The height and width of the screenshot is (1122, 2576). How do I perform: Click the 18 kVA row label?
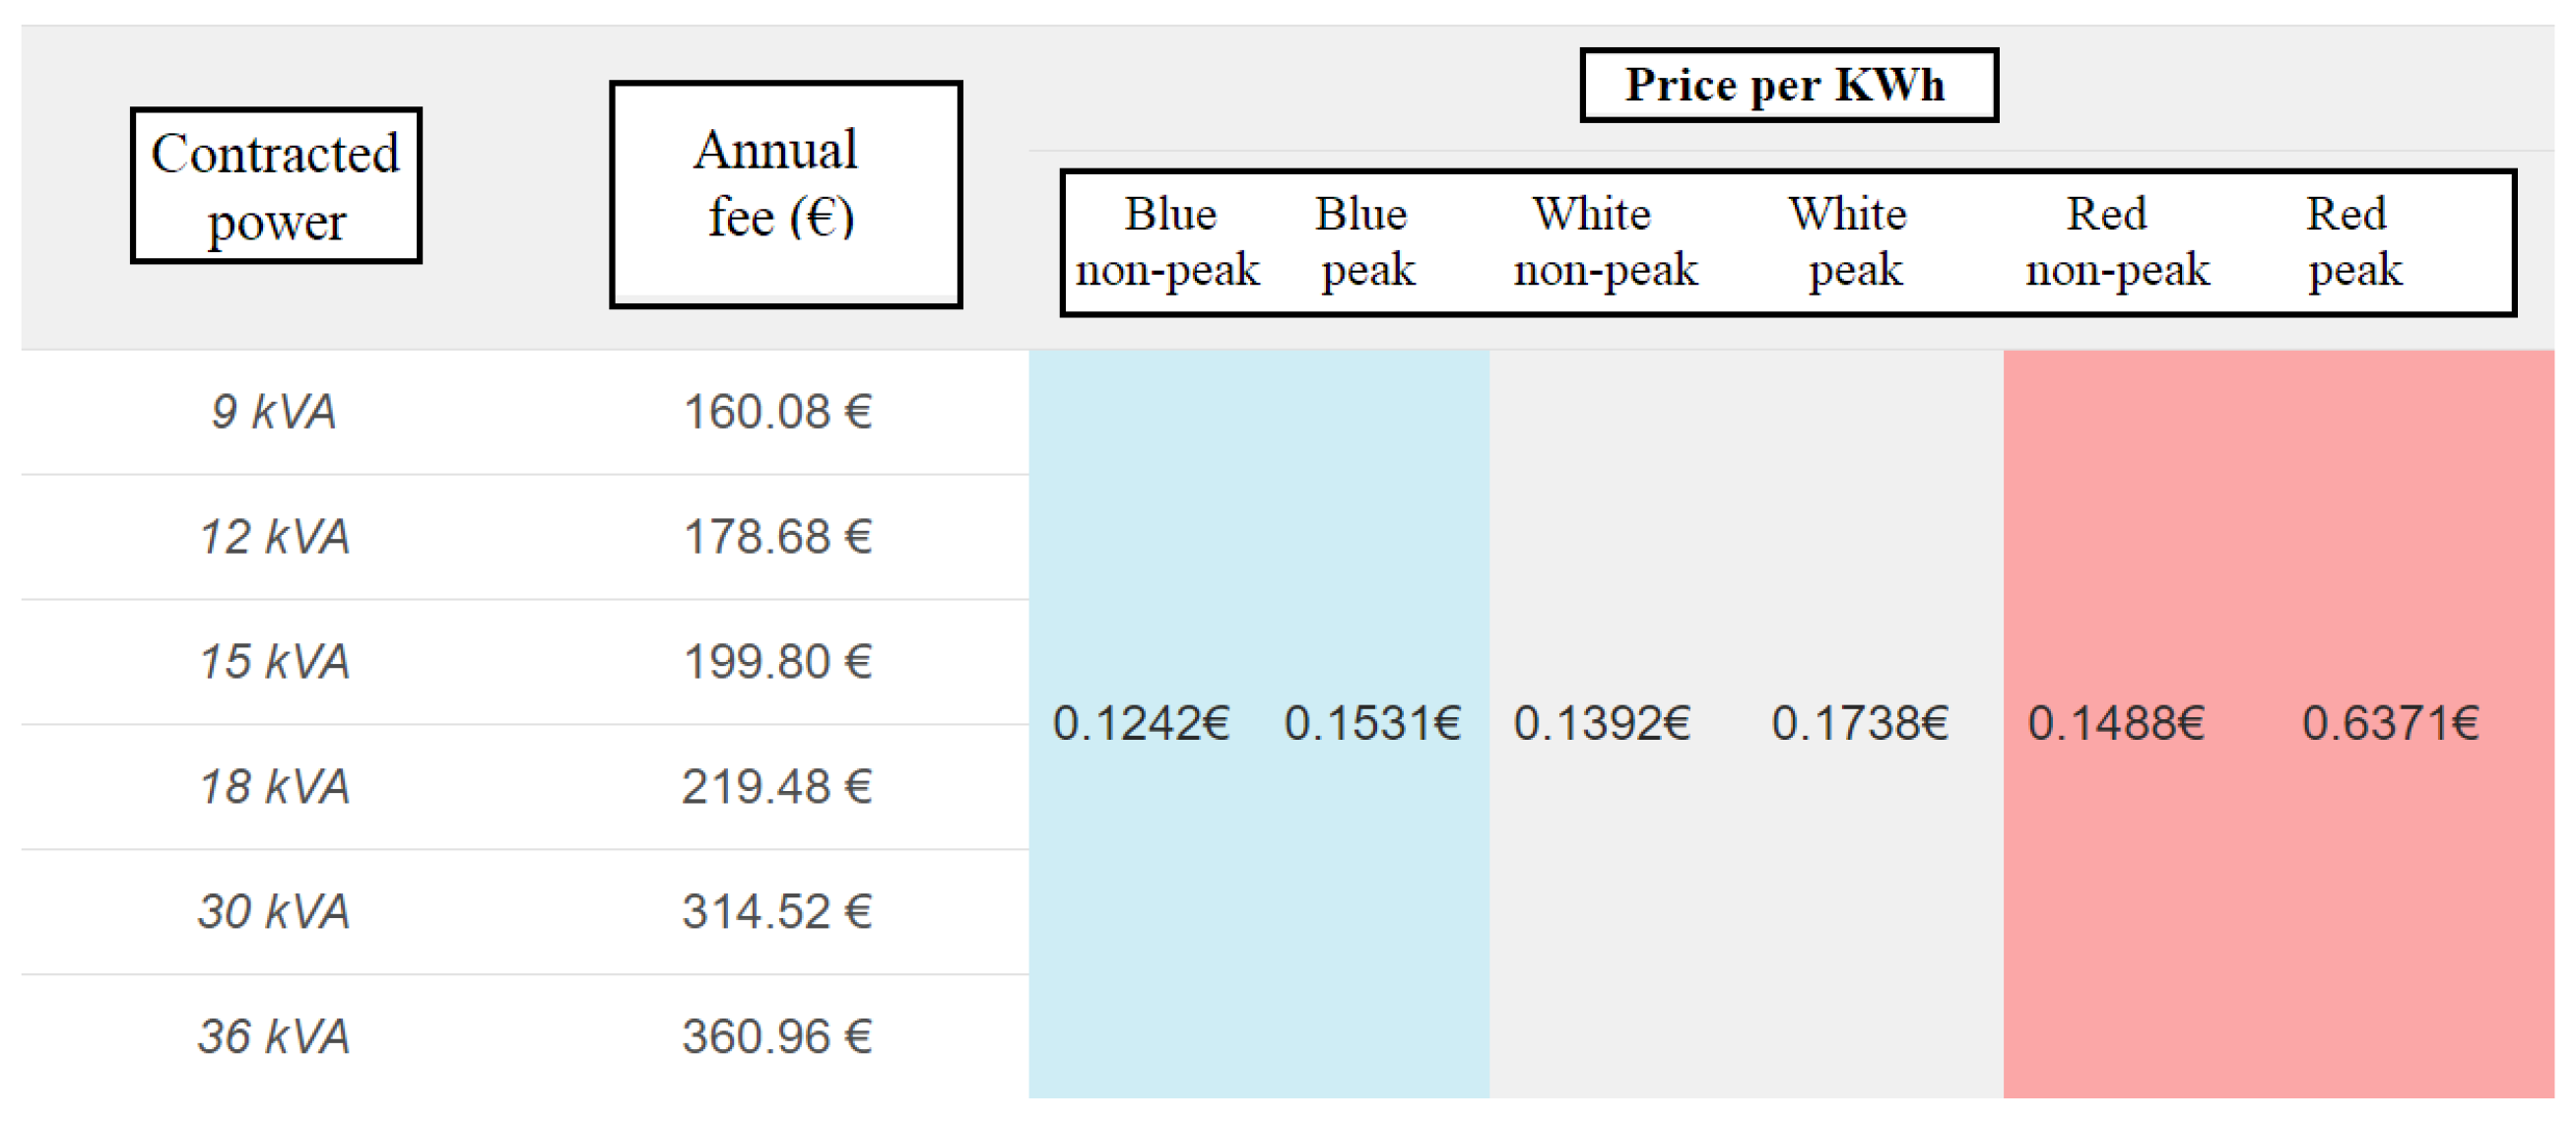[x=274, y=787]
